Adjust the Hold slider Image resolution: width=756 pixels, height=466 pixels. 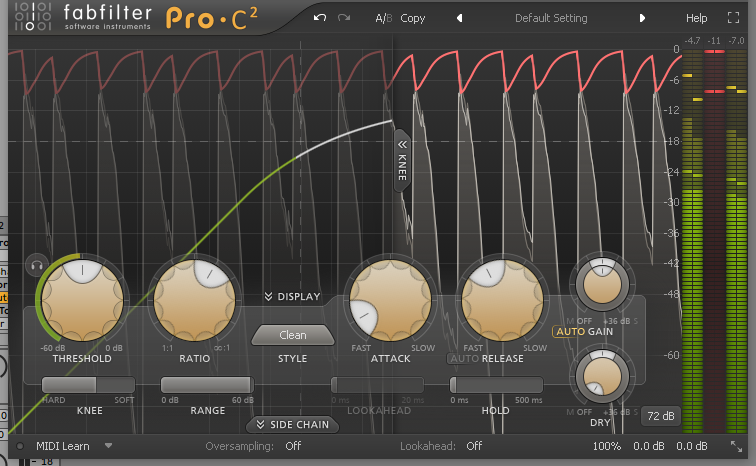click(496, 385)
